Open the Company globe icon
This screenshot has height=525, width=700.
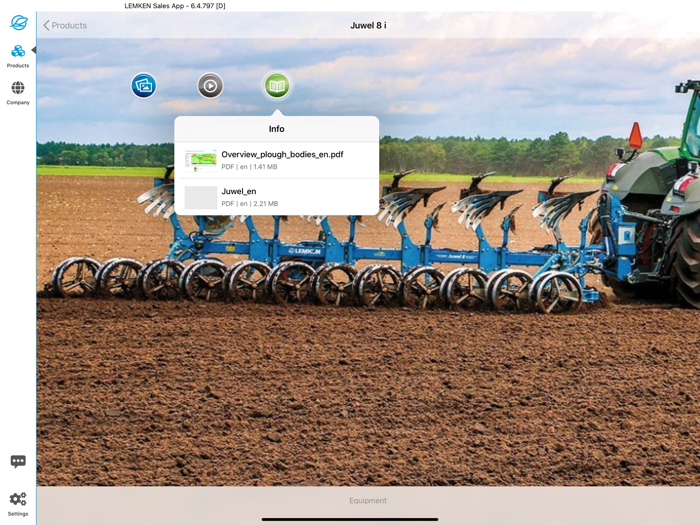pos(18,93)
